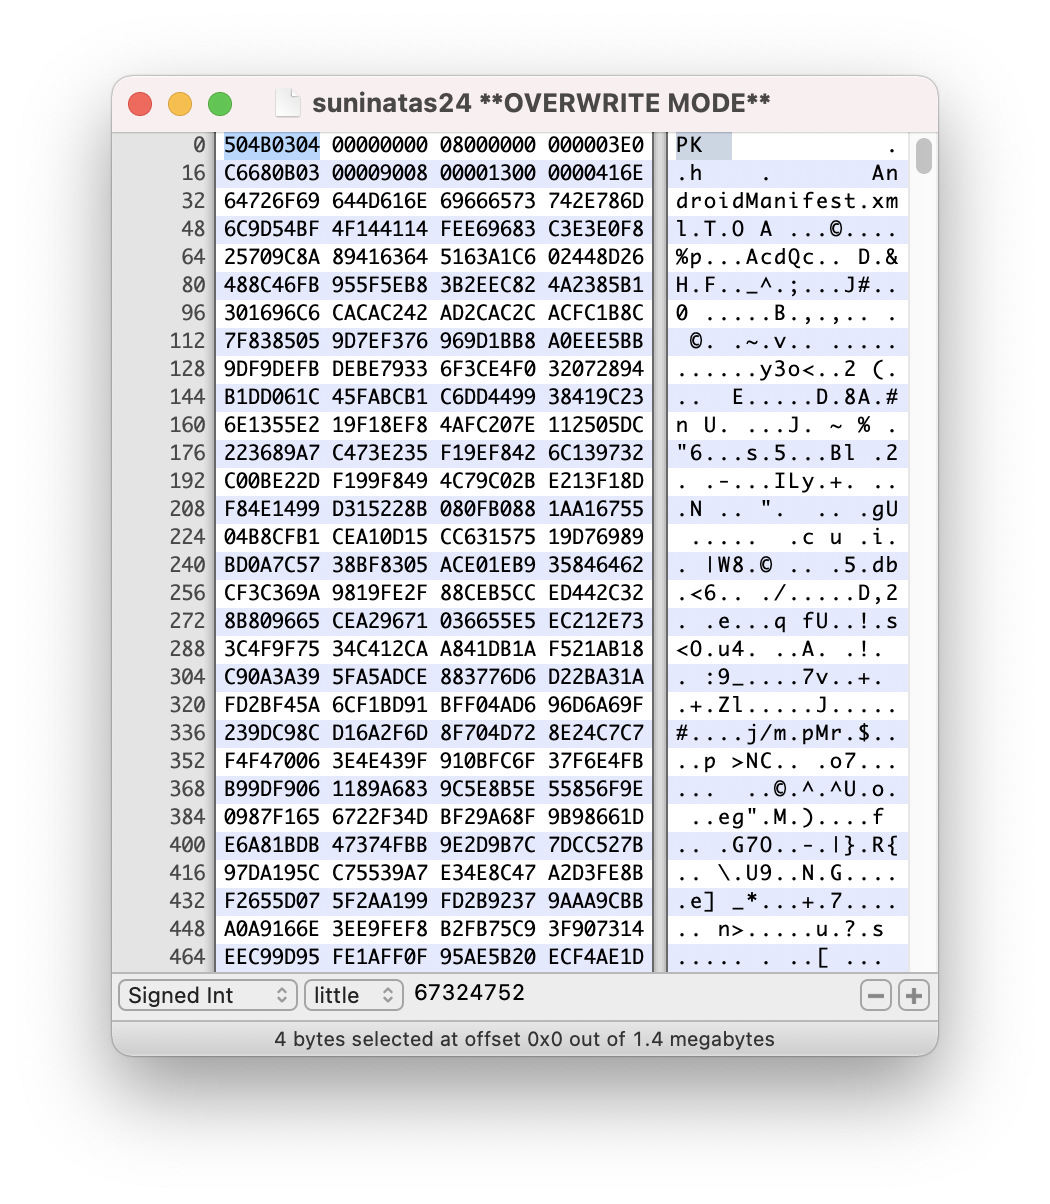Click hex group C00BE22D

[272, 481]
